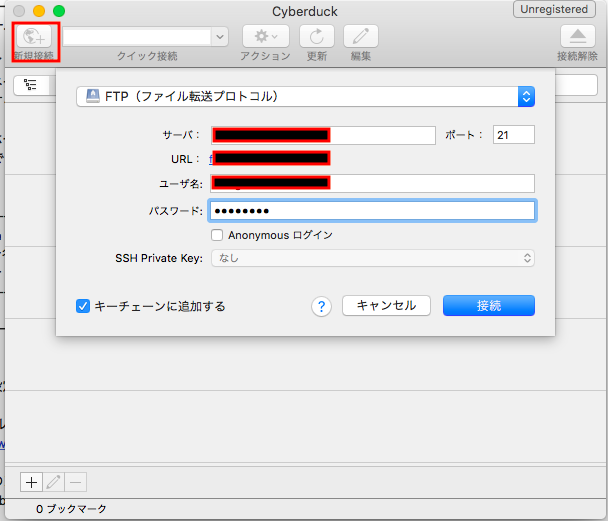Click the Quick Connect text field
This screenshot has width=608, height=521.
pos(137,37)
